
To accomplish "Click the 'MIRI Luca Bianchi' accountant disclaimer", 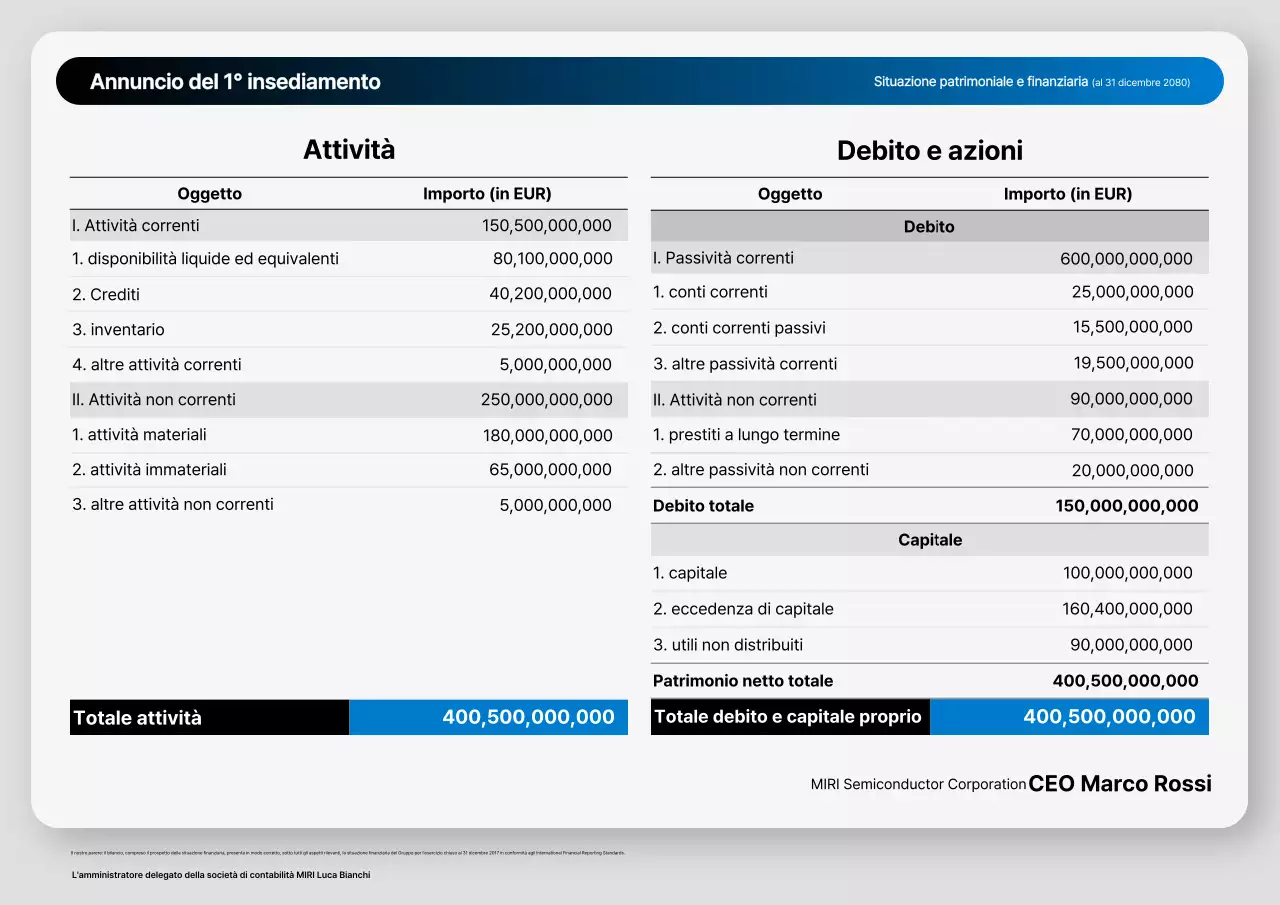I will (x=220, y=873).
